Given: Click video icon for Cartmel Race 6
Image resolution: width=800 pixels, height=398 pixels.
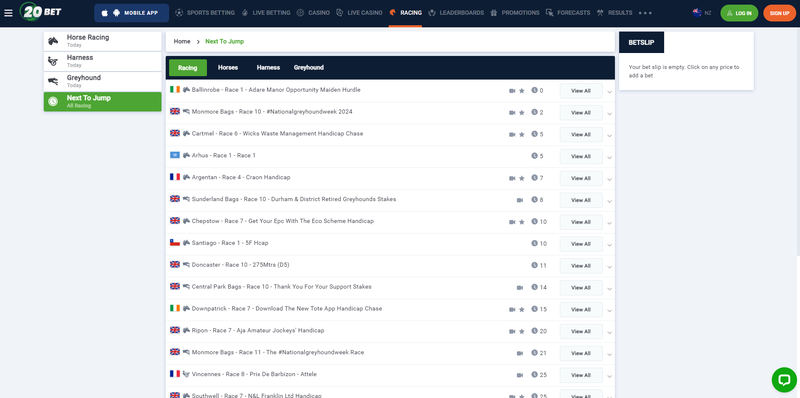Looking at the screenshot, I should point(512,135).
